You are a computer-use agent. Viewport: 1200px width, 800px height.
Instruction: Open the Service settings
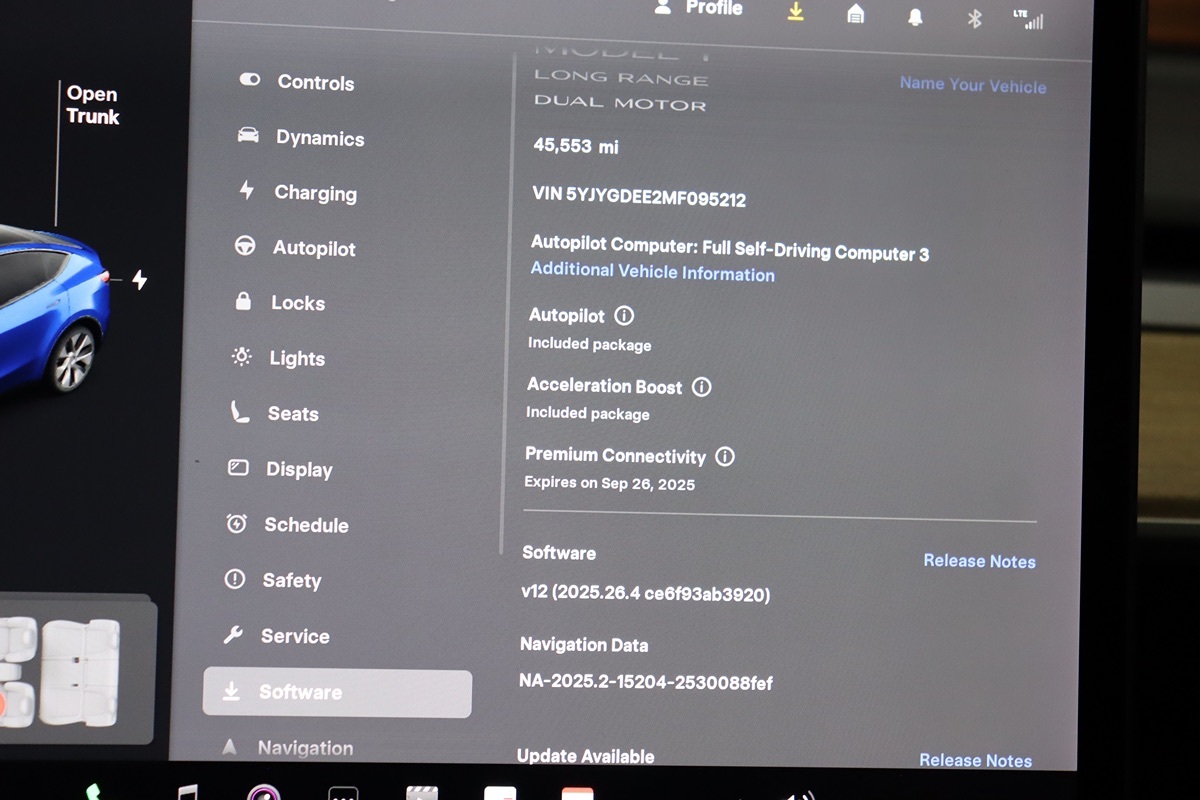pos(276,635)
